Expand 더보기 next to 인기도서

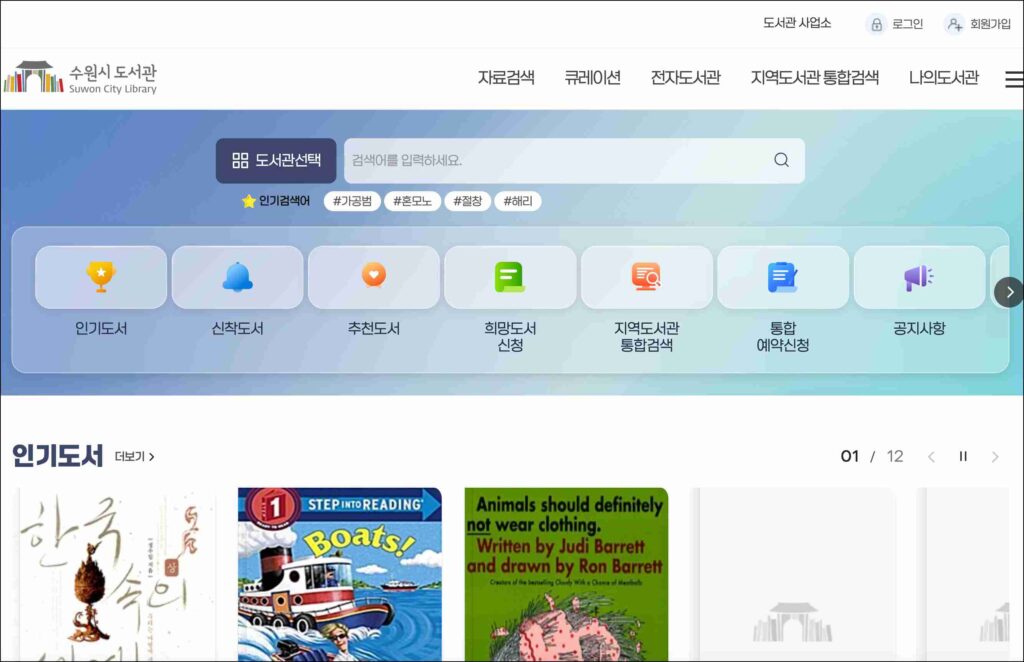[x=134, y=457]
